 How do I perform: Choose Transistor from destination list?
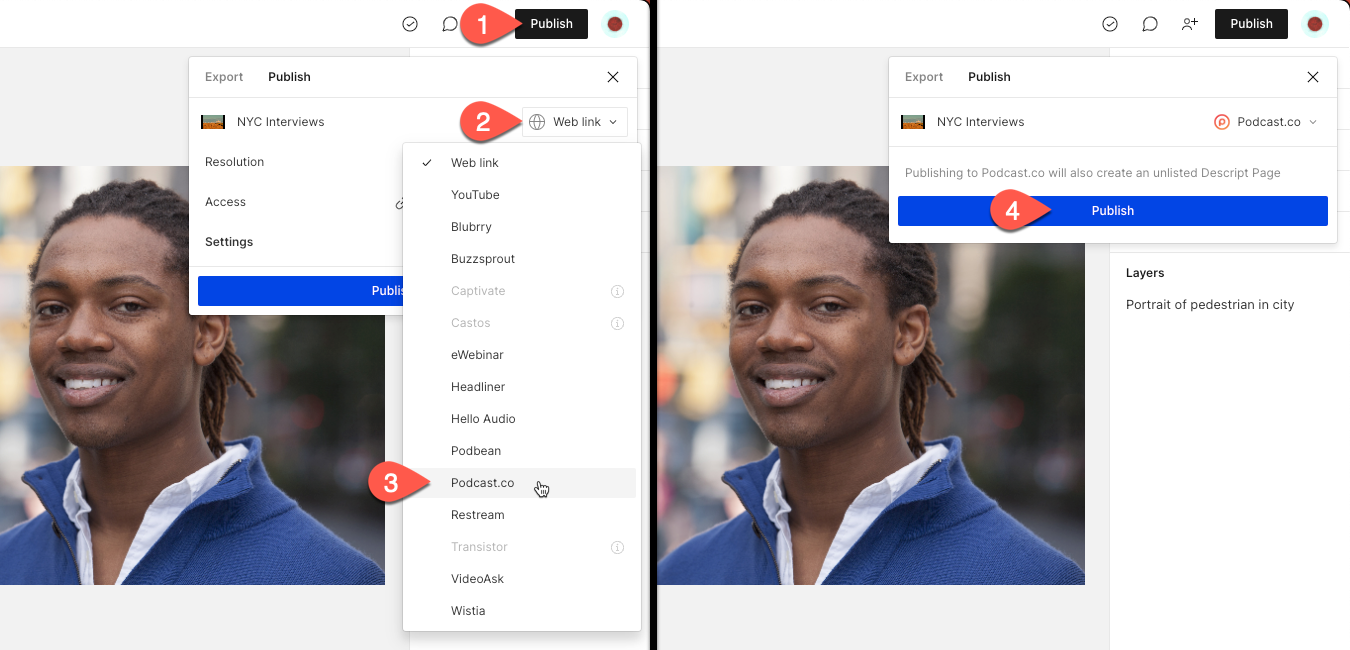click(521, 547)
